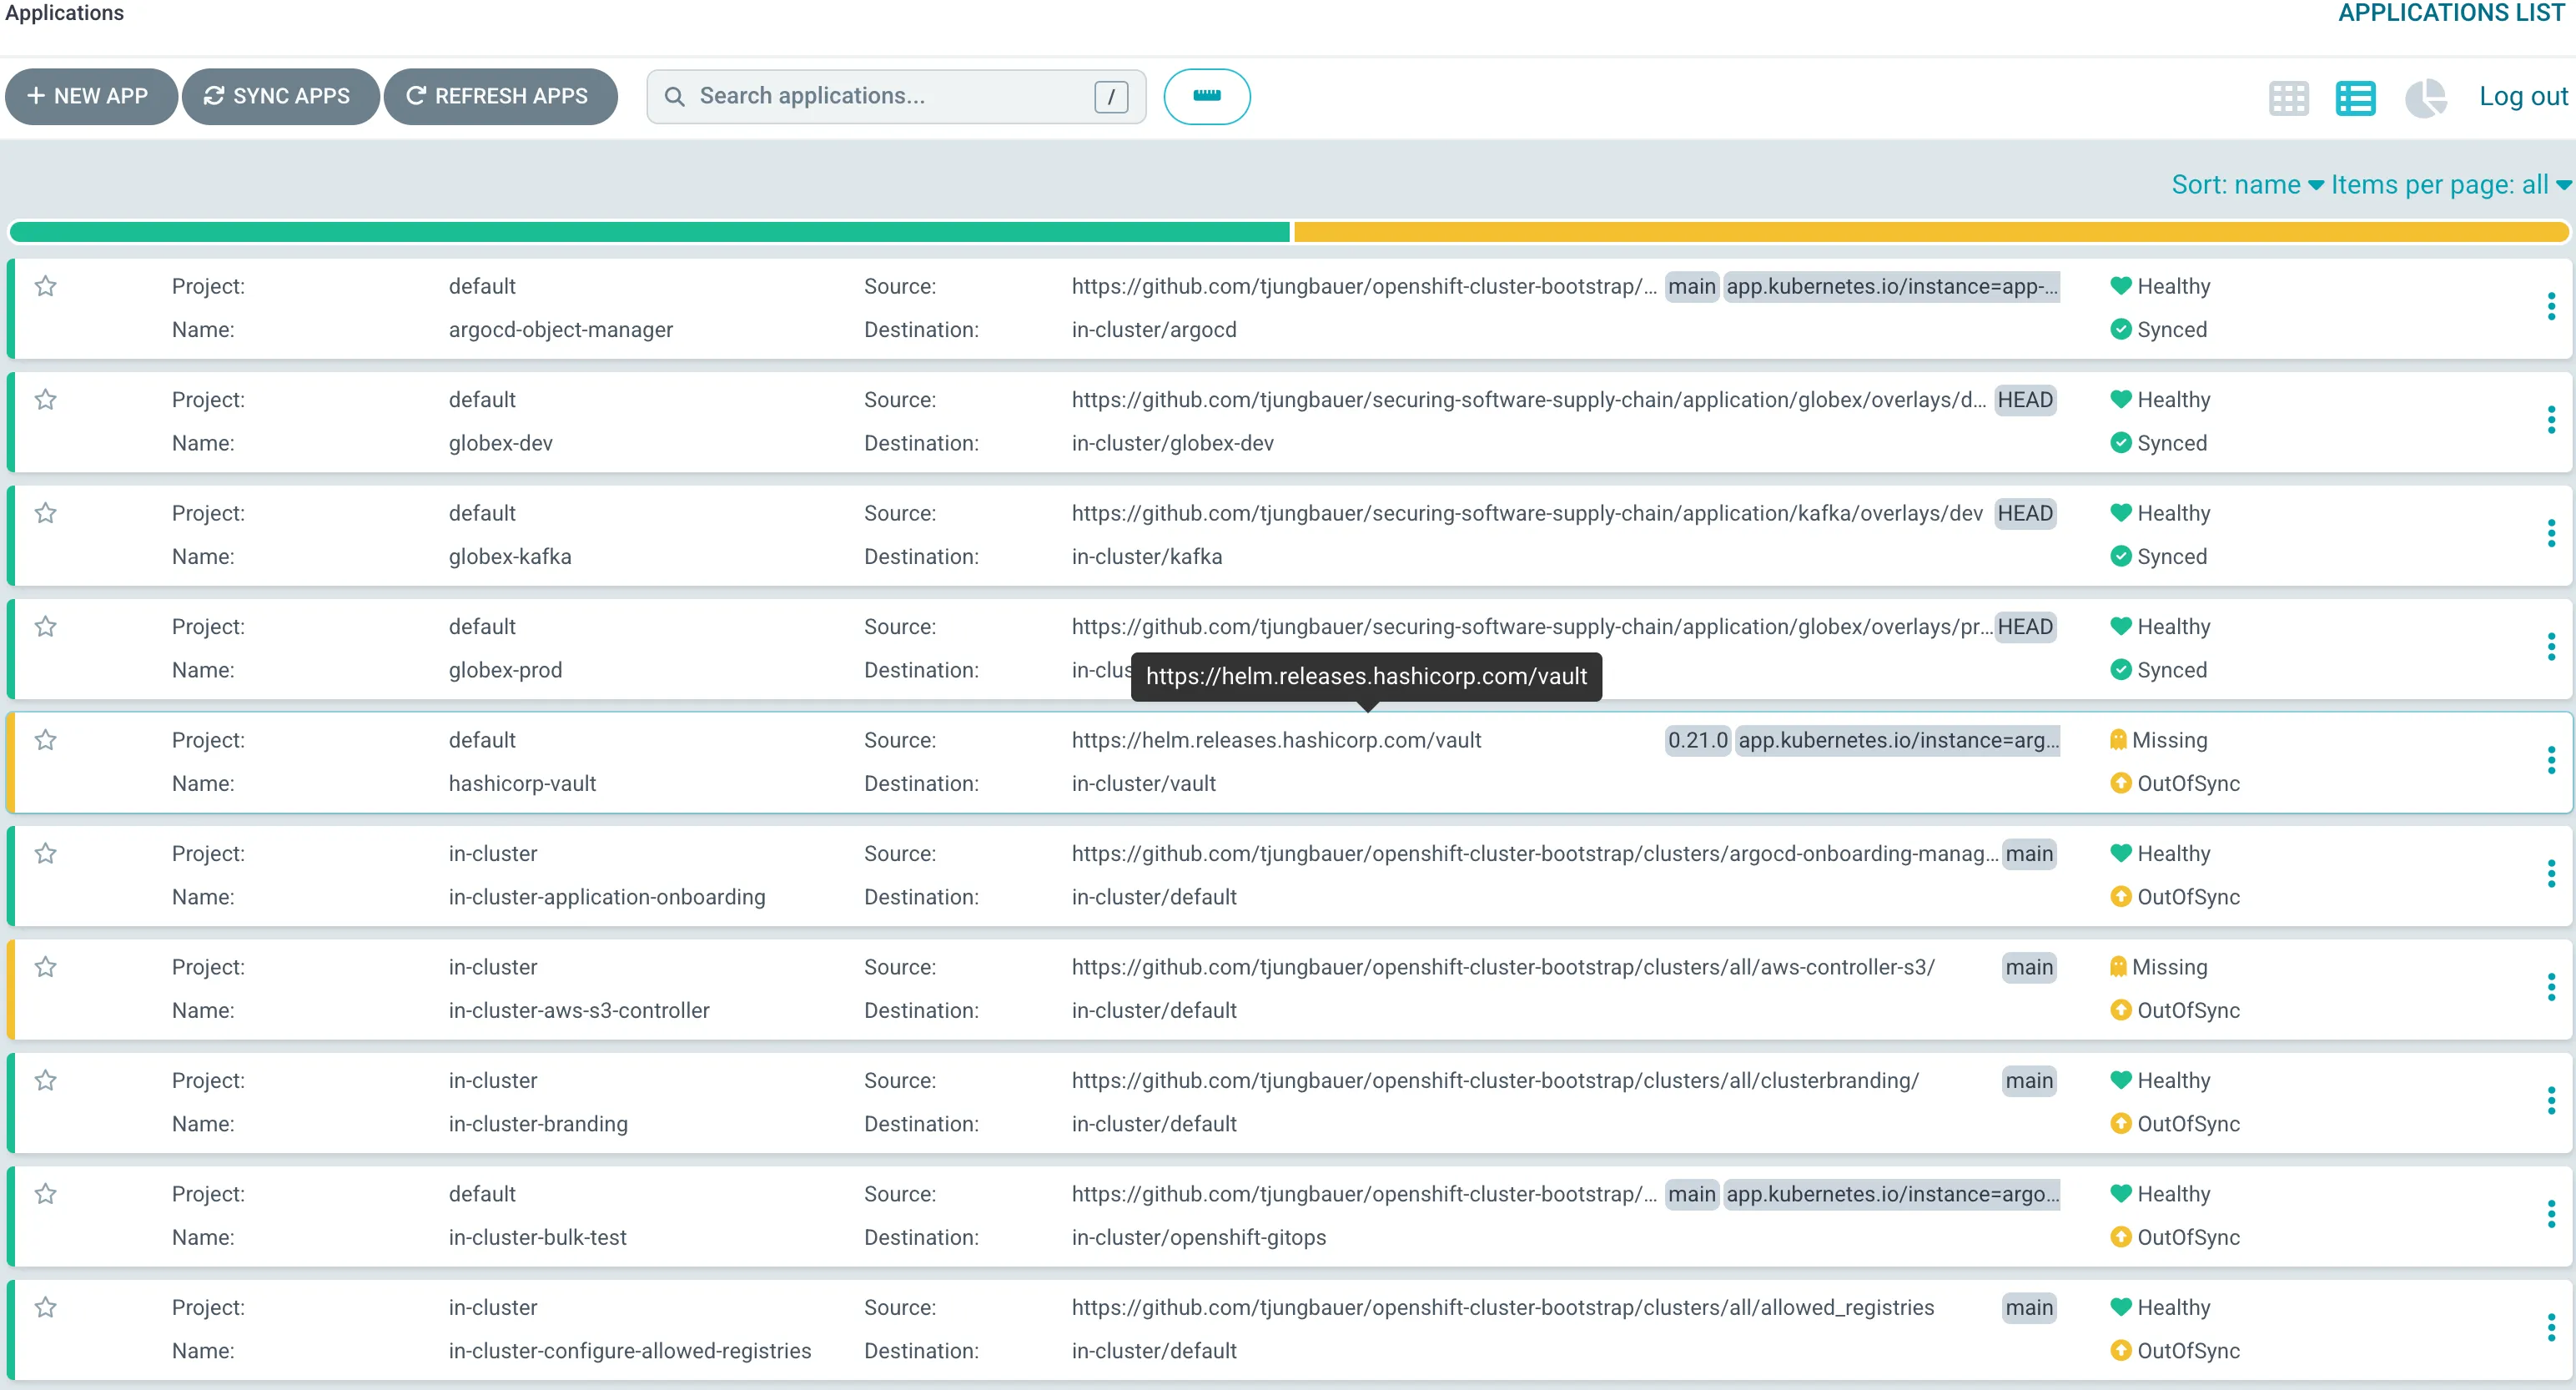
Task: Open the kebab menu for in-cluster-bulk-test
Action: (2551, 1215)
